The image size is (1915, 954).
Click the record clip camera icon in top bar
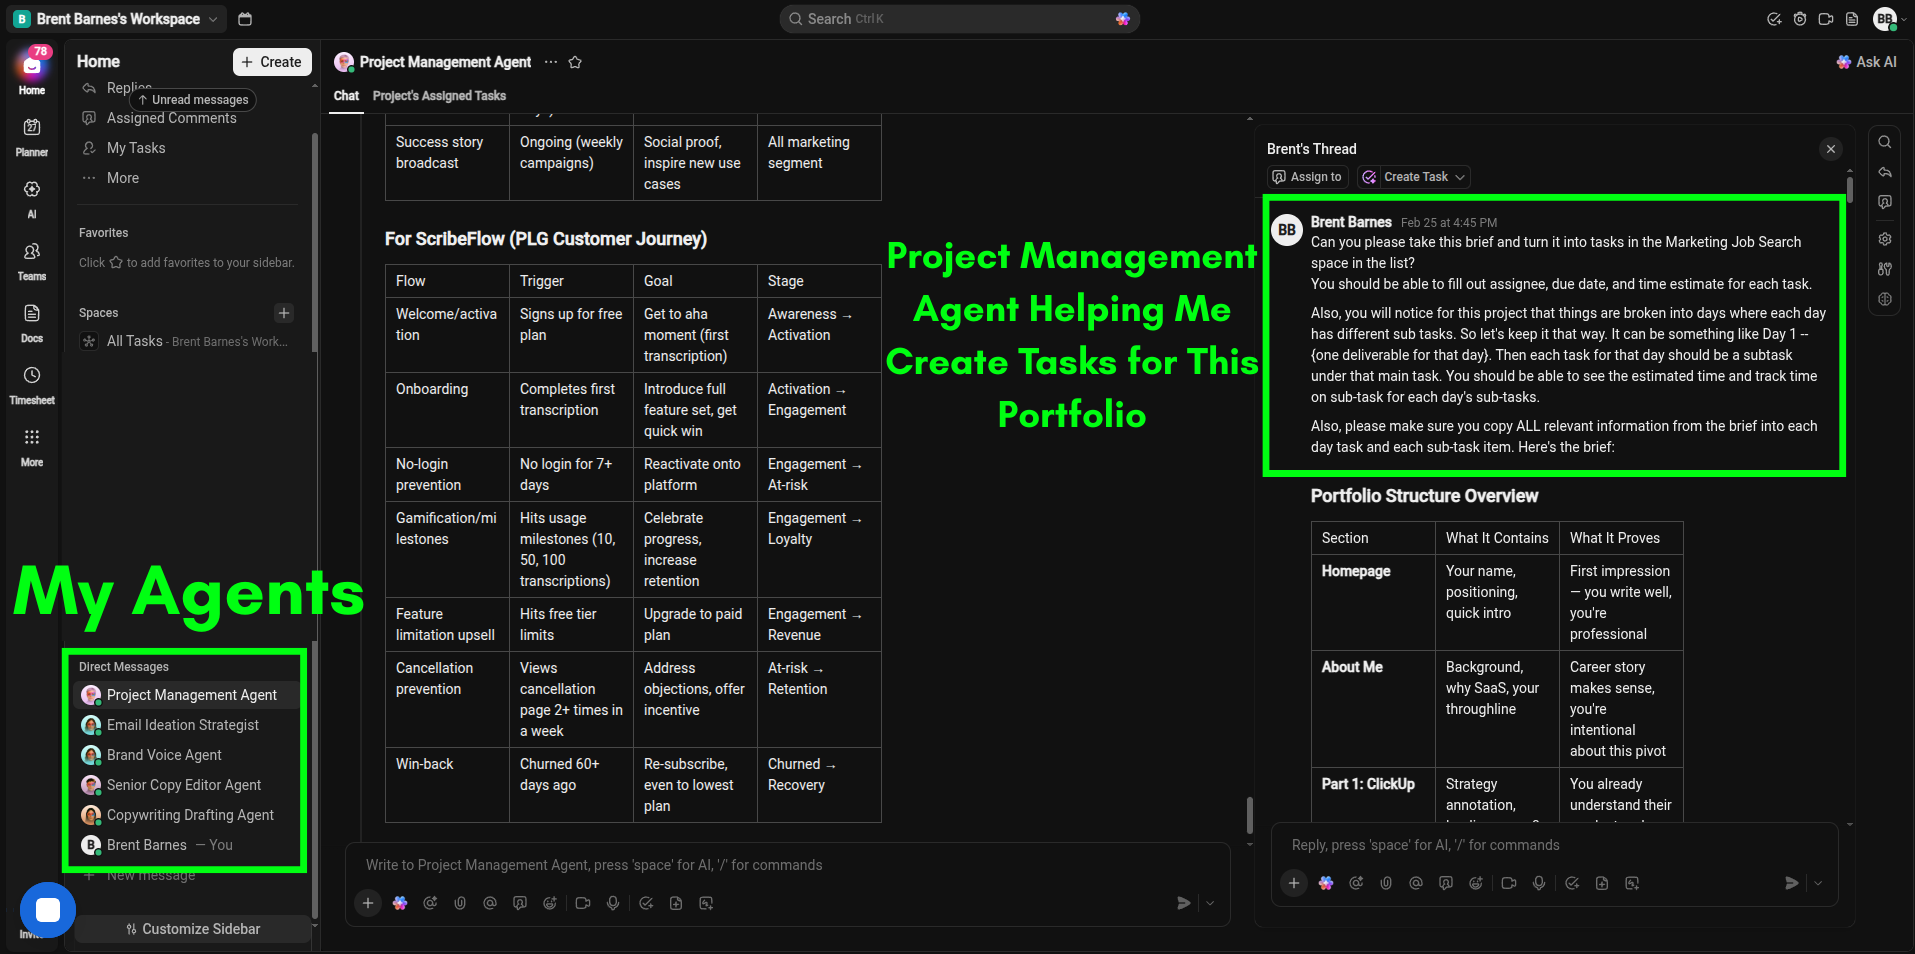pyautogui.click(x=1826, y=19)
